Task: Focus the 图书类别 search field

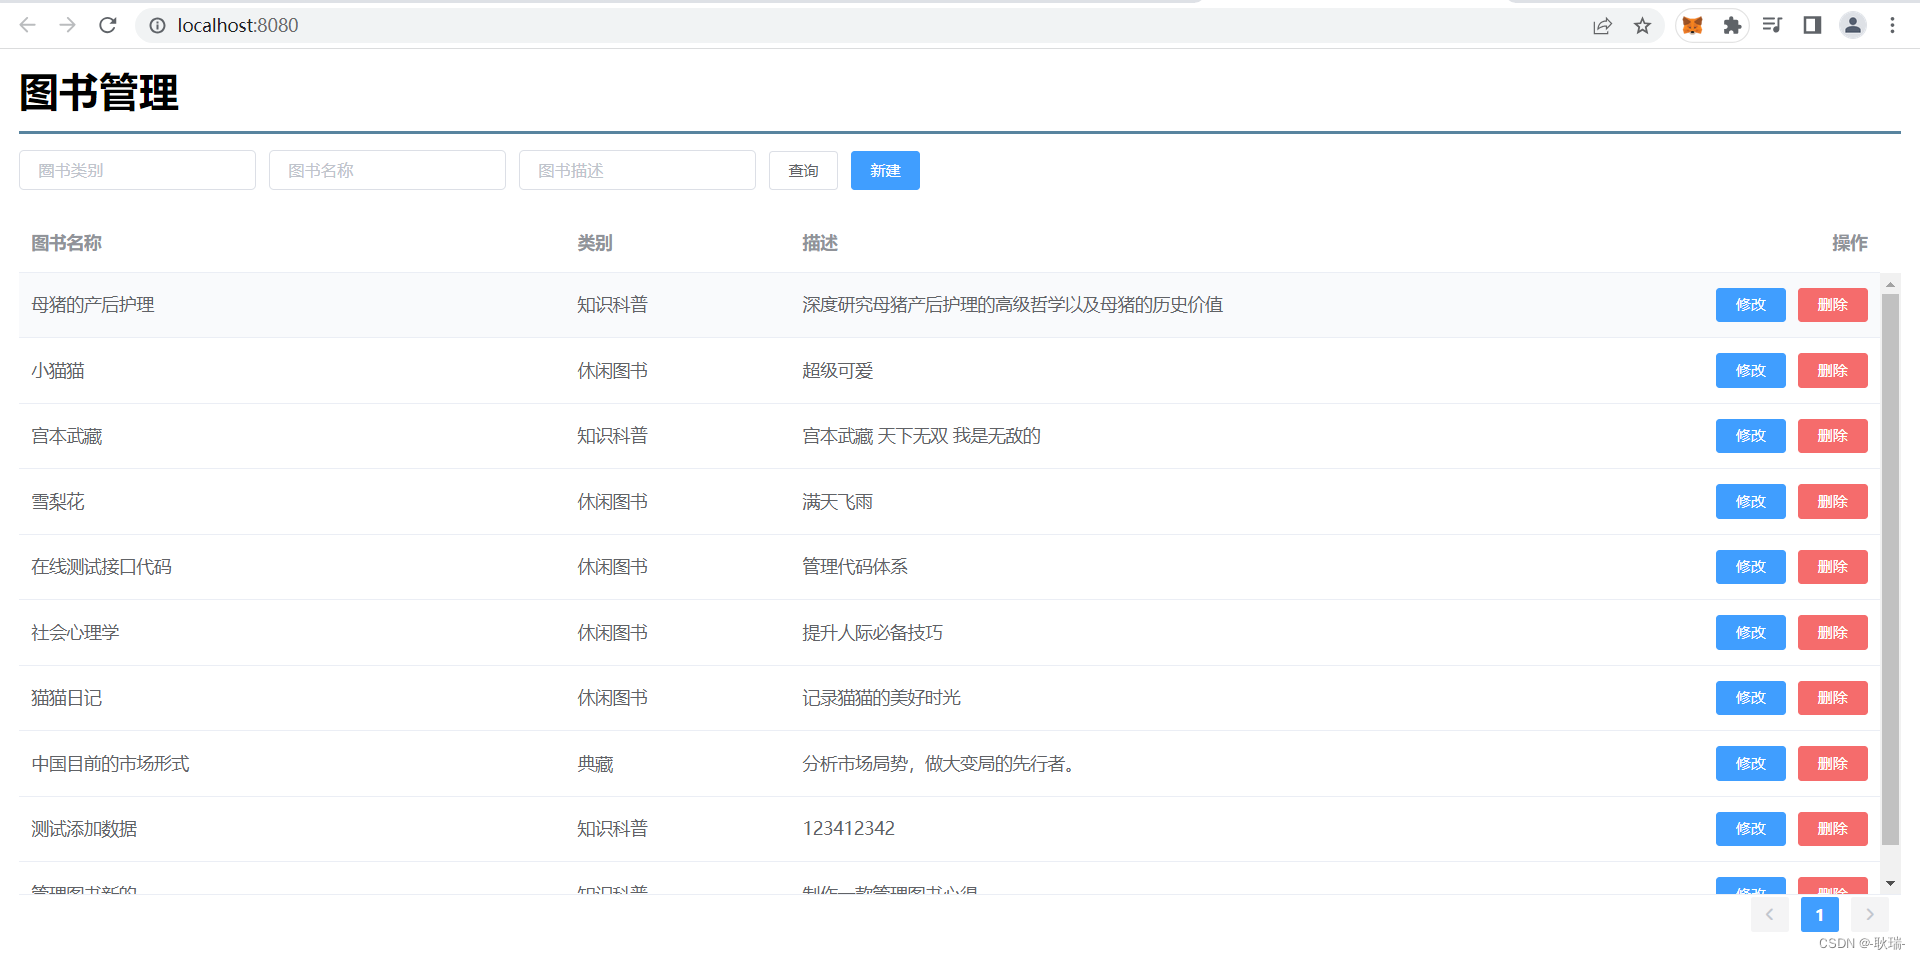Action: [x=137, y=170]
